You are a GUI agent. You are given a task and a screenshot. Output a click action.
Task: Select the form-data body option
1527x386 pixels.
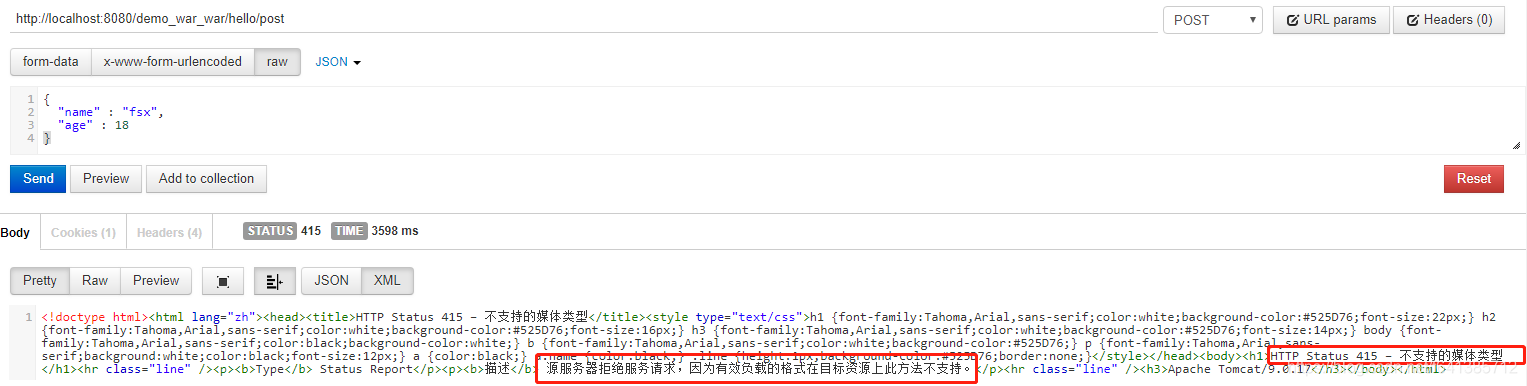(x=51, y=62)
